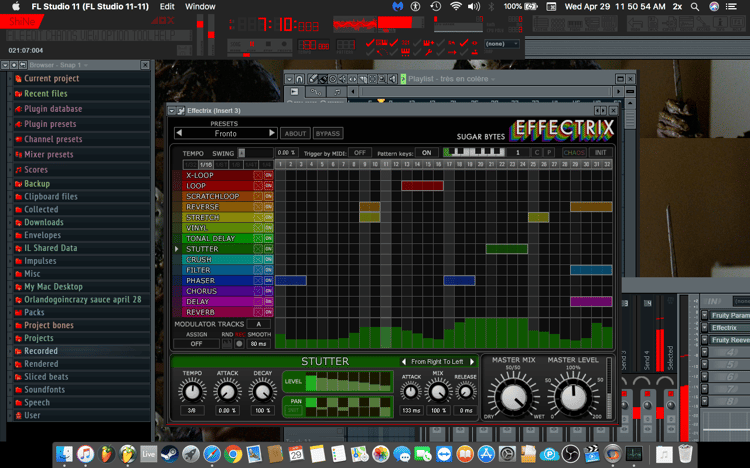This screenshot has height=468, width=750.
Task: Open the Apple menu
Action: pyautogui.click(x=16, y=7)
